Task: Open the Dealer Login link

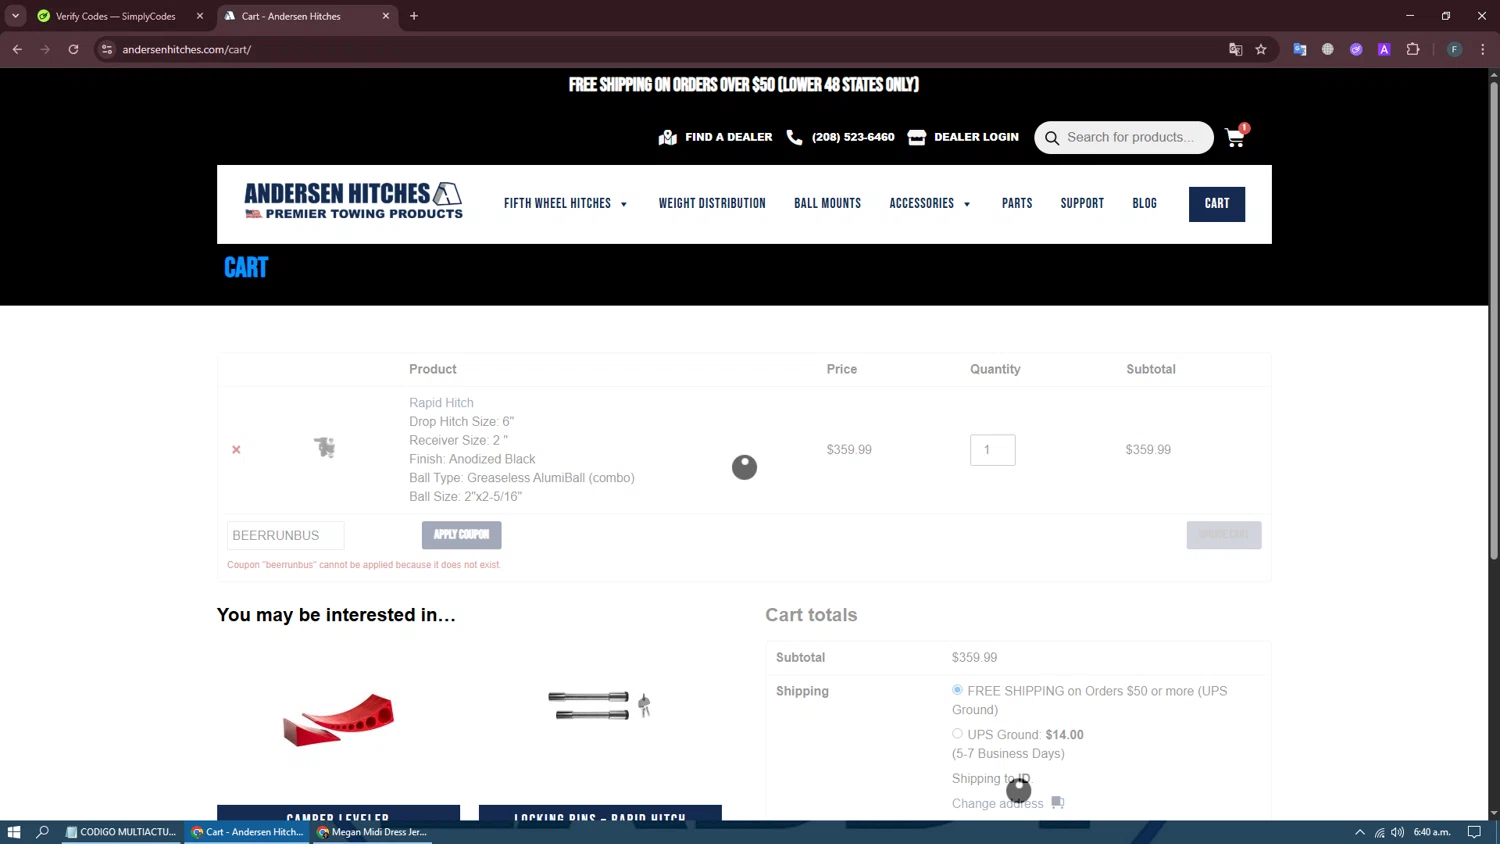Action: tap(976, 137)
